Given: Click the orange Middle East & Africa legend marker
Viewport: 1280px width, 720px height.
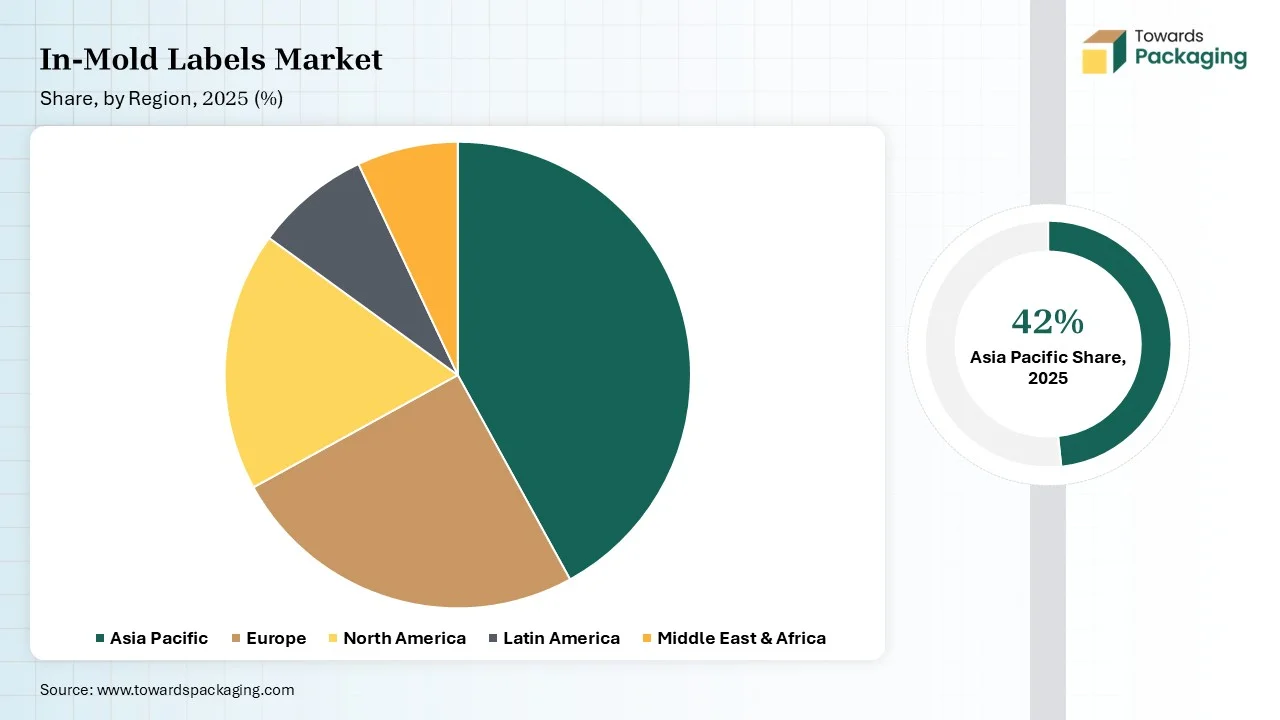Looking at the screenshot, I should point(647,638).
